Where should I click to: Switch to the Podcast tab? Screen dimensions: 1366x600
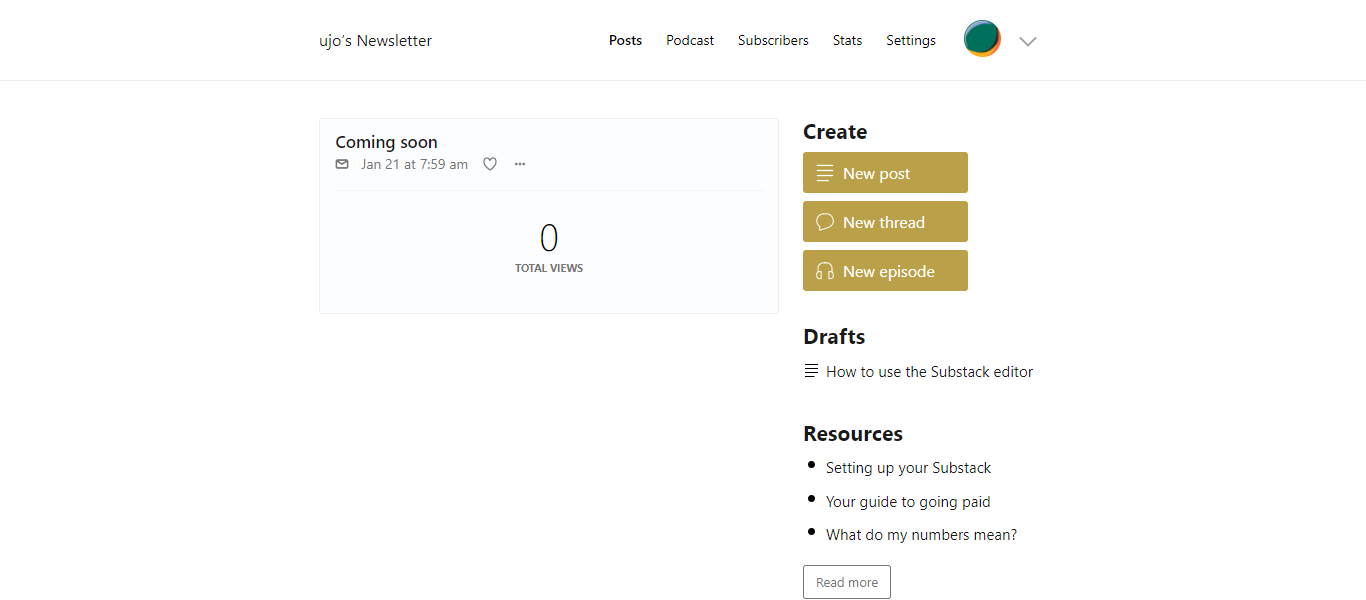click(x=690, y=41)
